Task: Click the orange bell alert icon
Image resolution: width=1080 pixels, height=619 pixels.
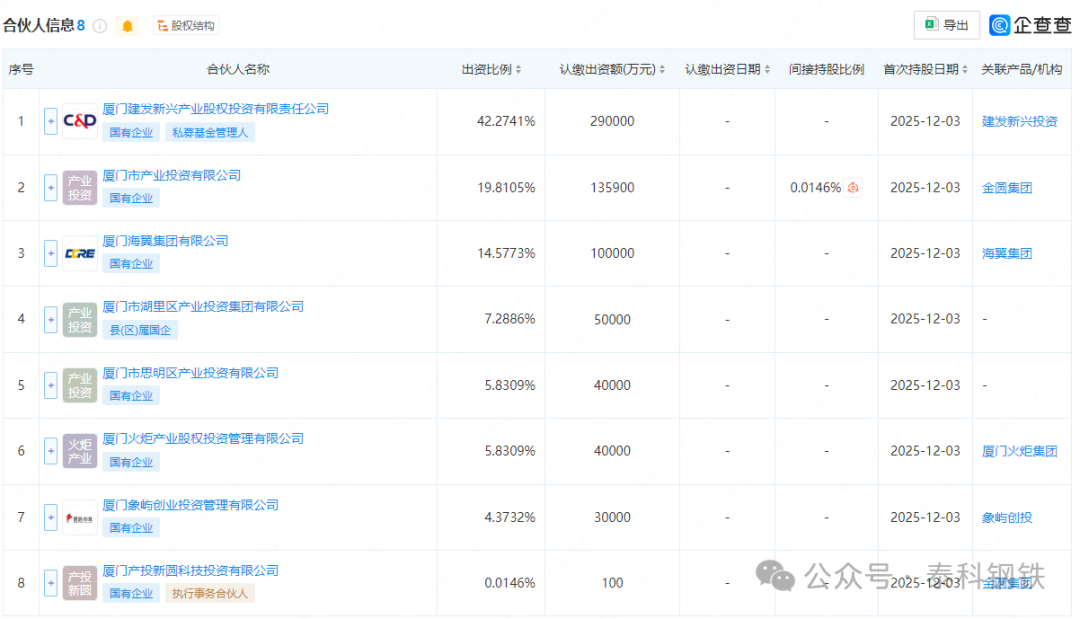Action: pyautogui.click(x=127, y=26)
